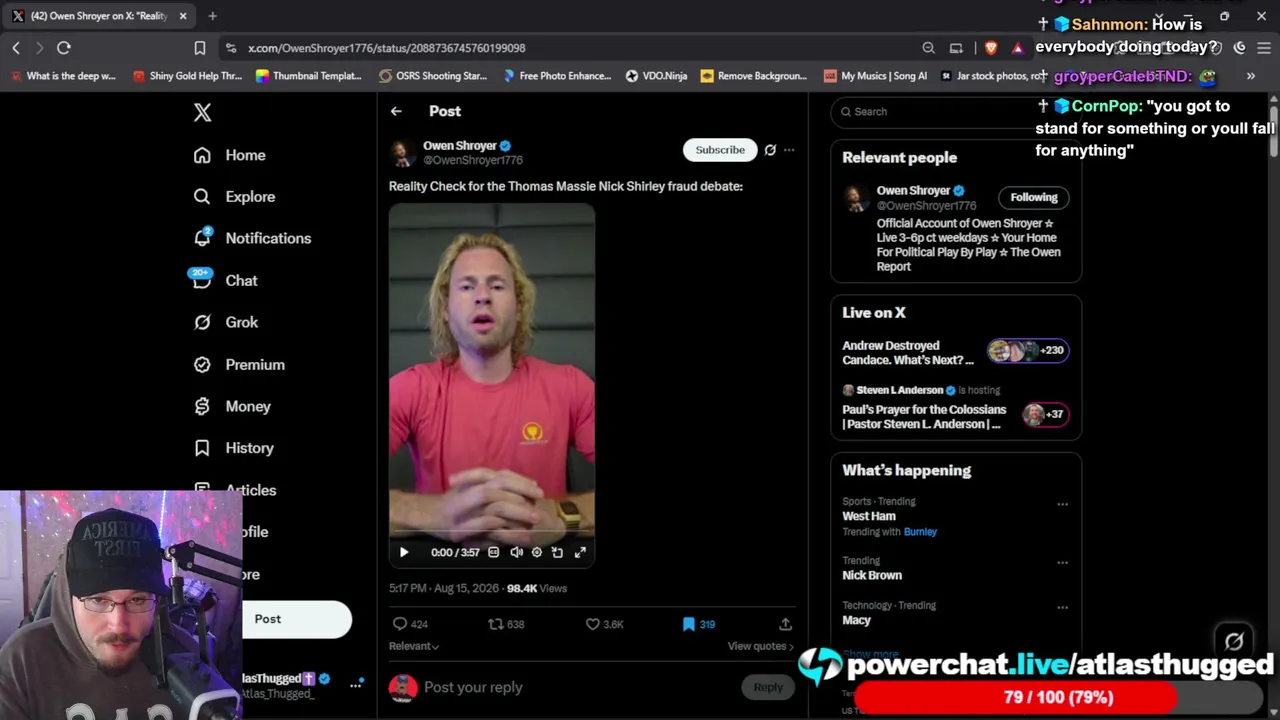Open Owen Shroyer's profile in Relevant people
This screenshot has width=1280, height=720.
click(913, 191)
